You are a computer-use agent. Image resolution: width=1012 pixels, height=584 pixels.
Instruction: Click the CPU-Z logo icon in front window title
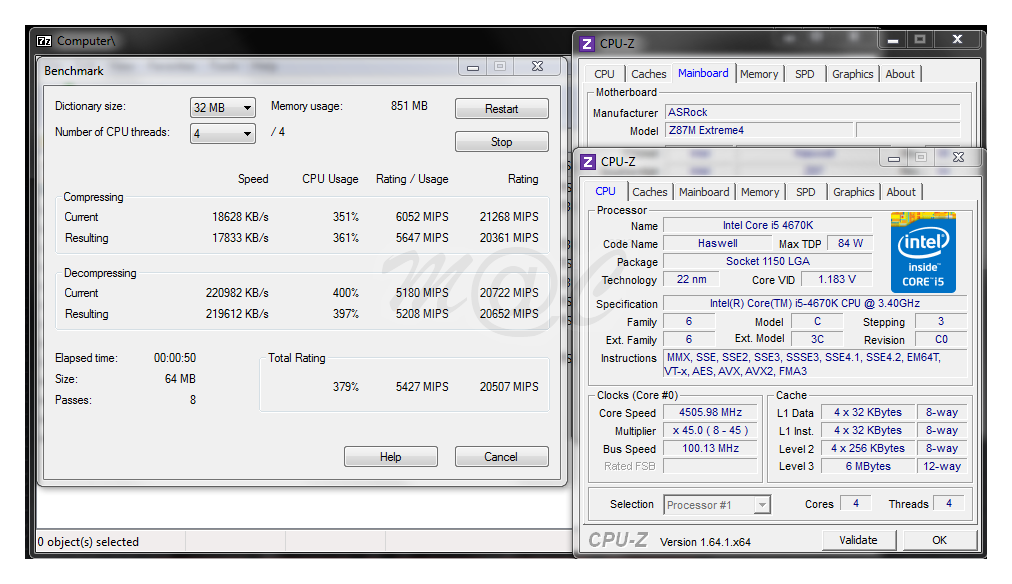pyautogui.click(x=587, y=161)
